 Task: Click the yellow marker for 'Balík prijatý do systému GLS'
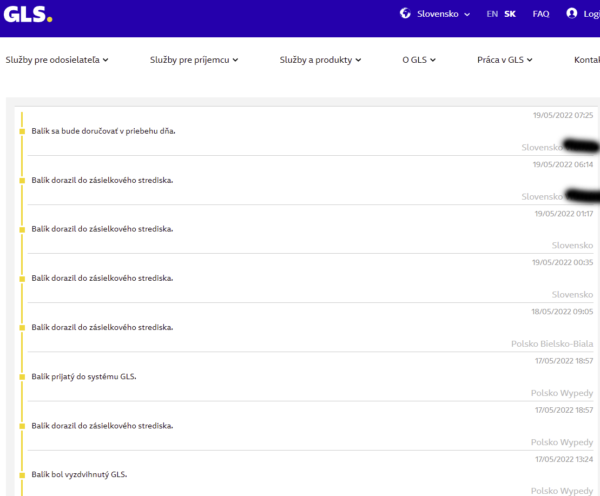(22, 376)
